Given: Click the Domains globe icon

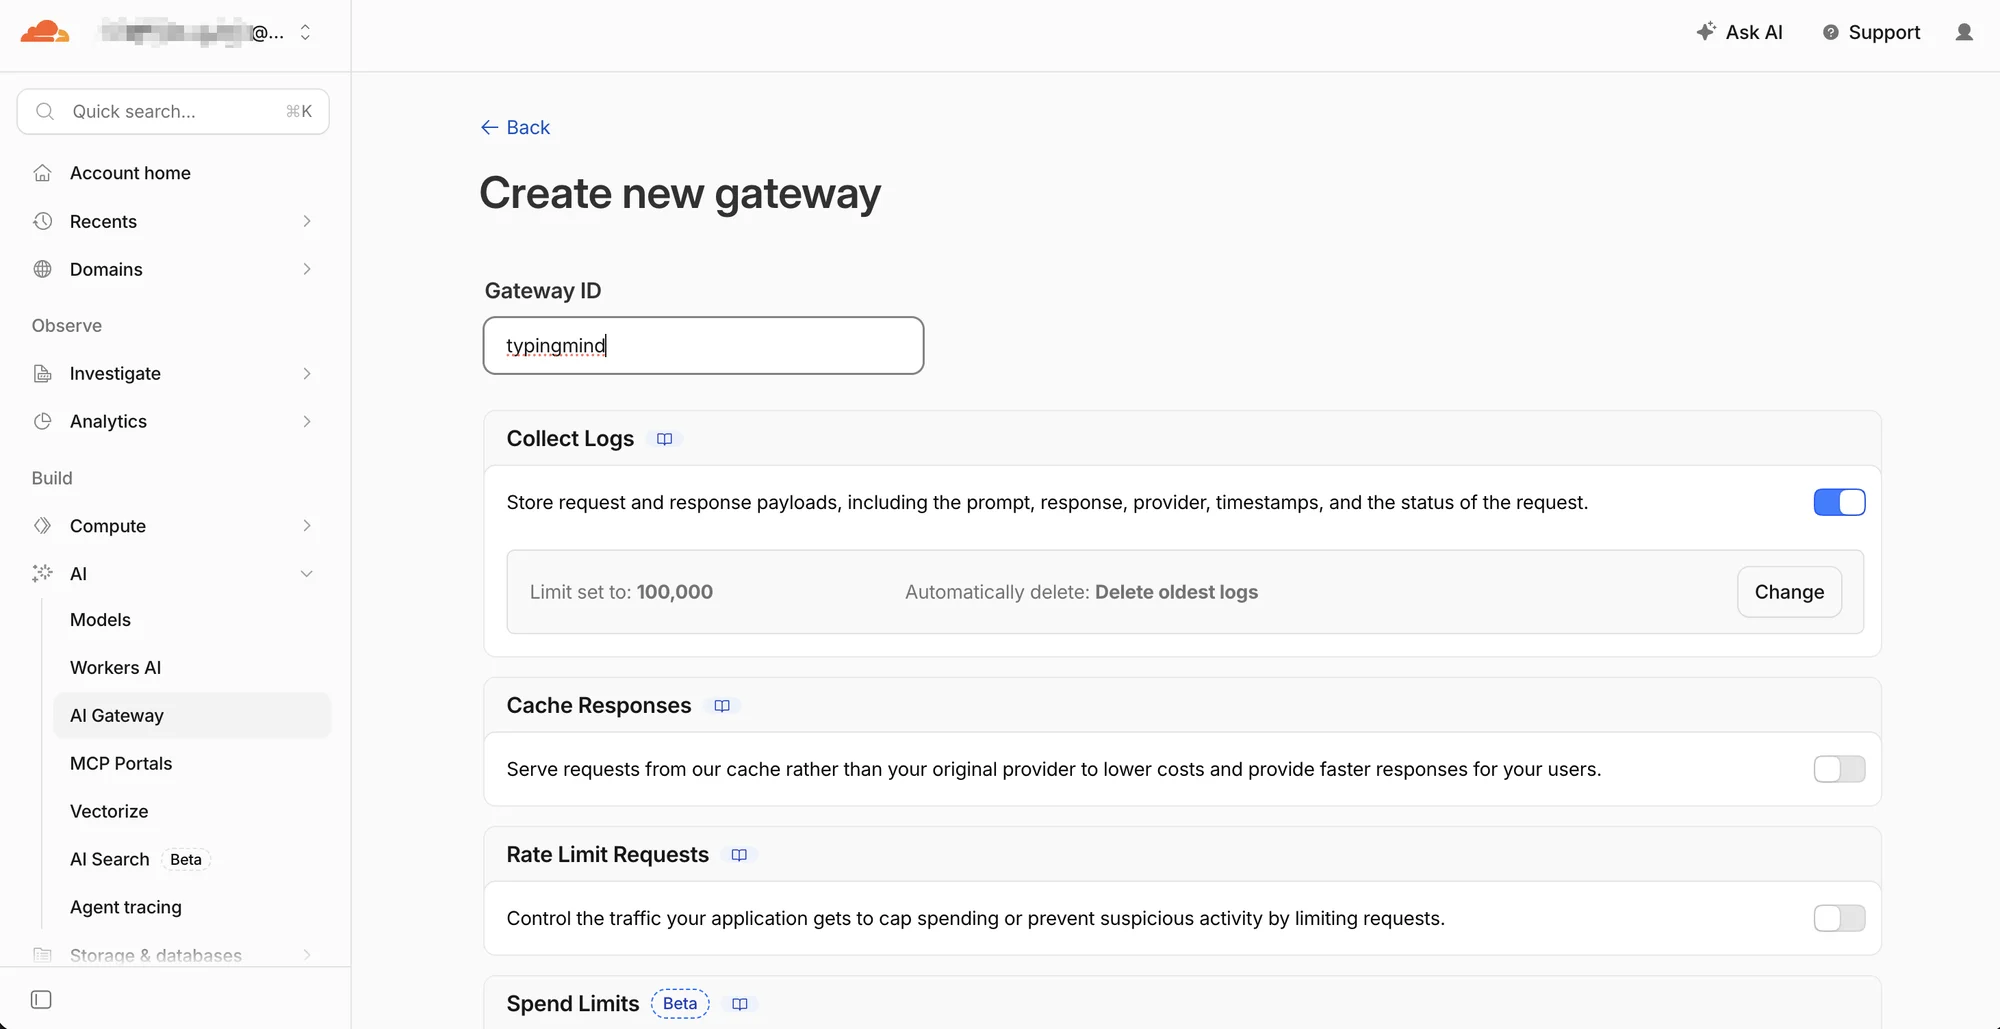Looking at the screenshot, I should (42, 269).
